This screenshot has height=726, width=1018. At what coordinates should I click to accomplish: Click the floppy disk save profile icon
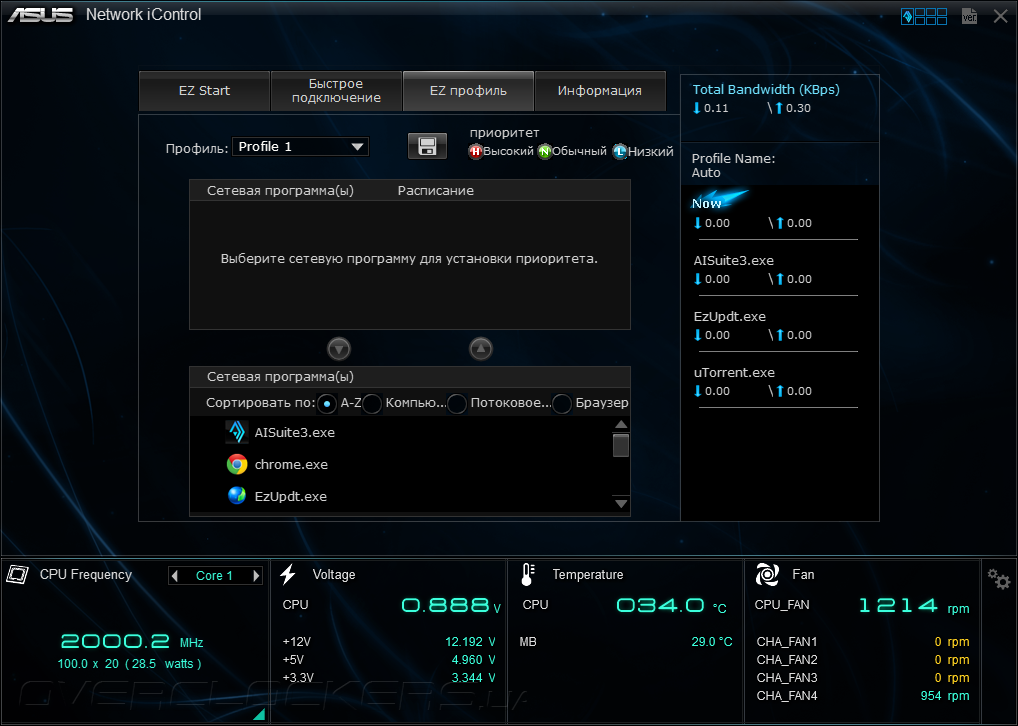click(x=427, y=146)
